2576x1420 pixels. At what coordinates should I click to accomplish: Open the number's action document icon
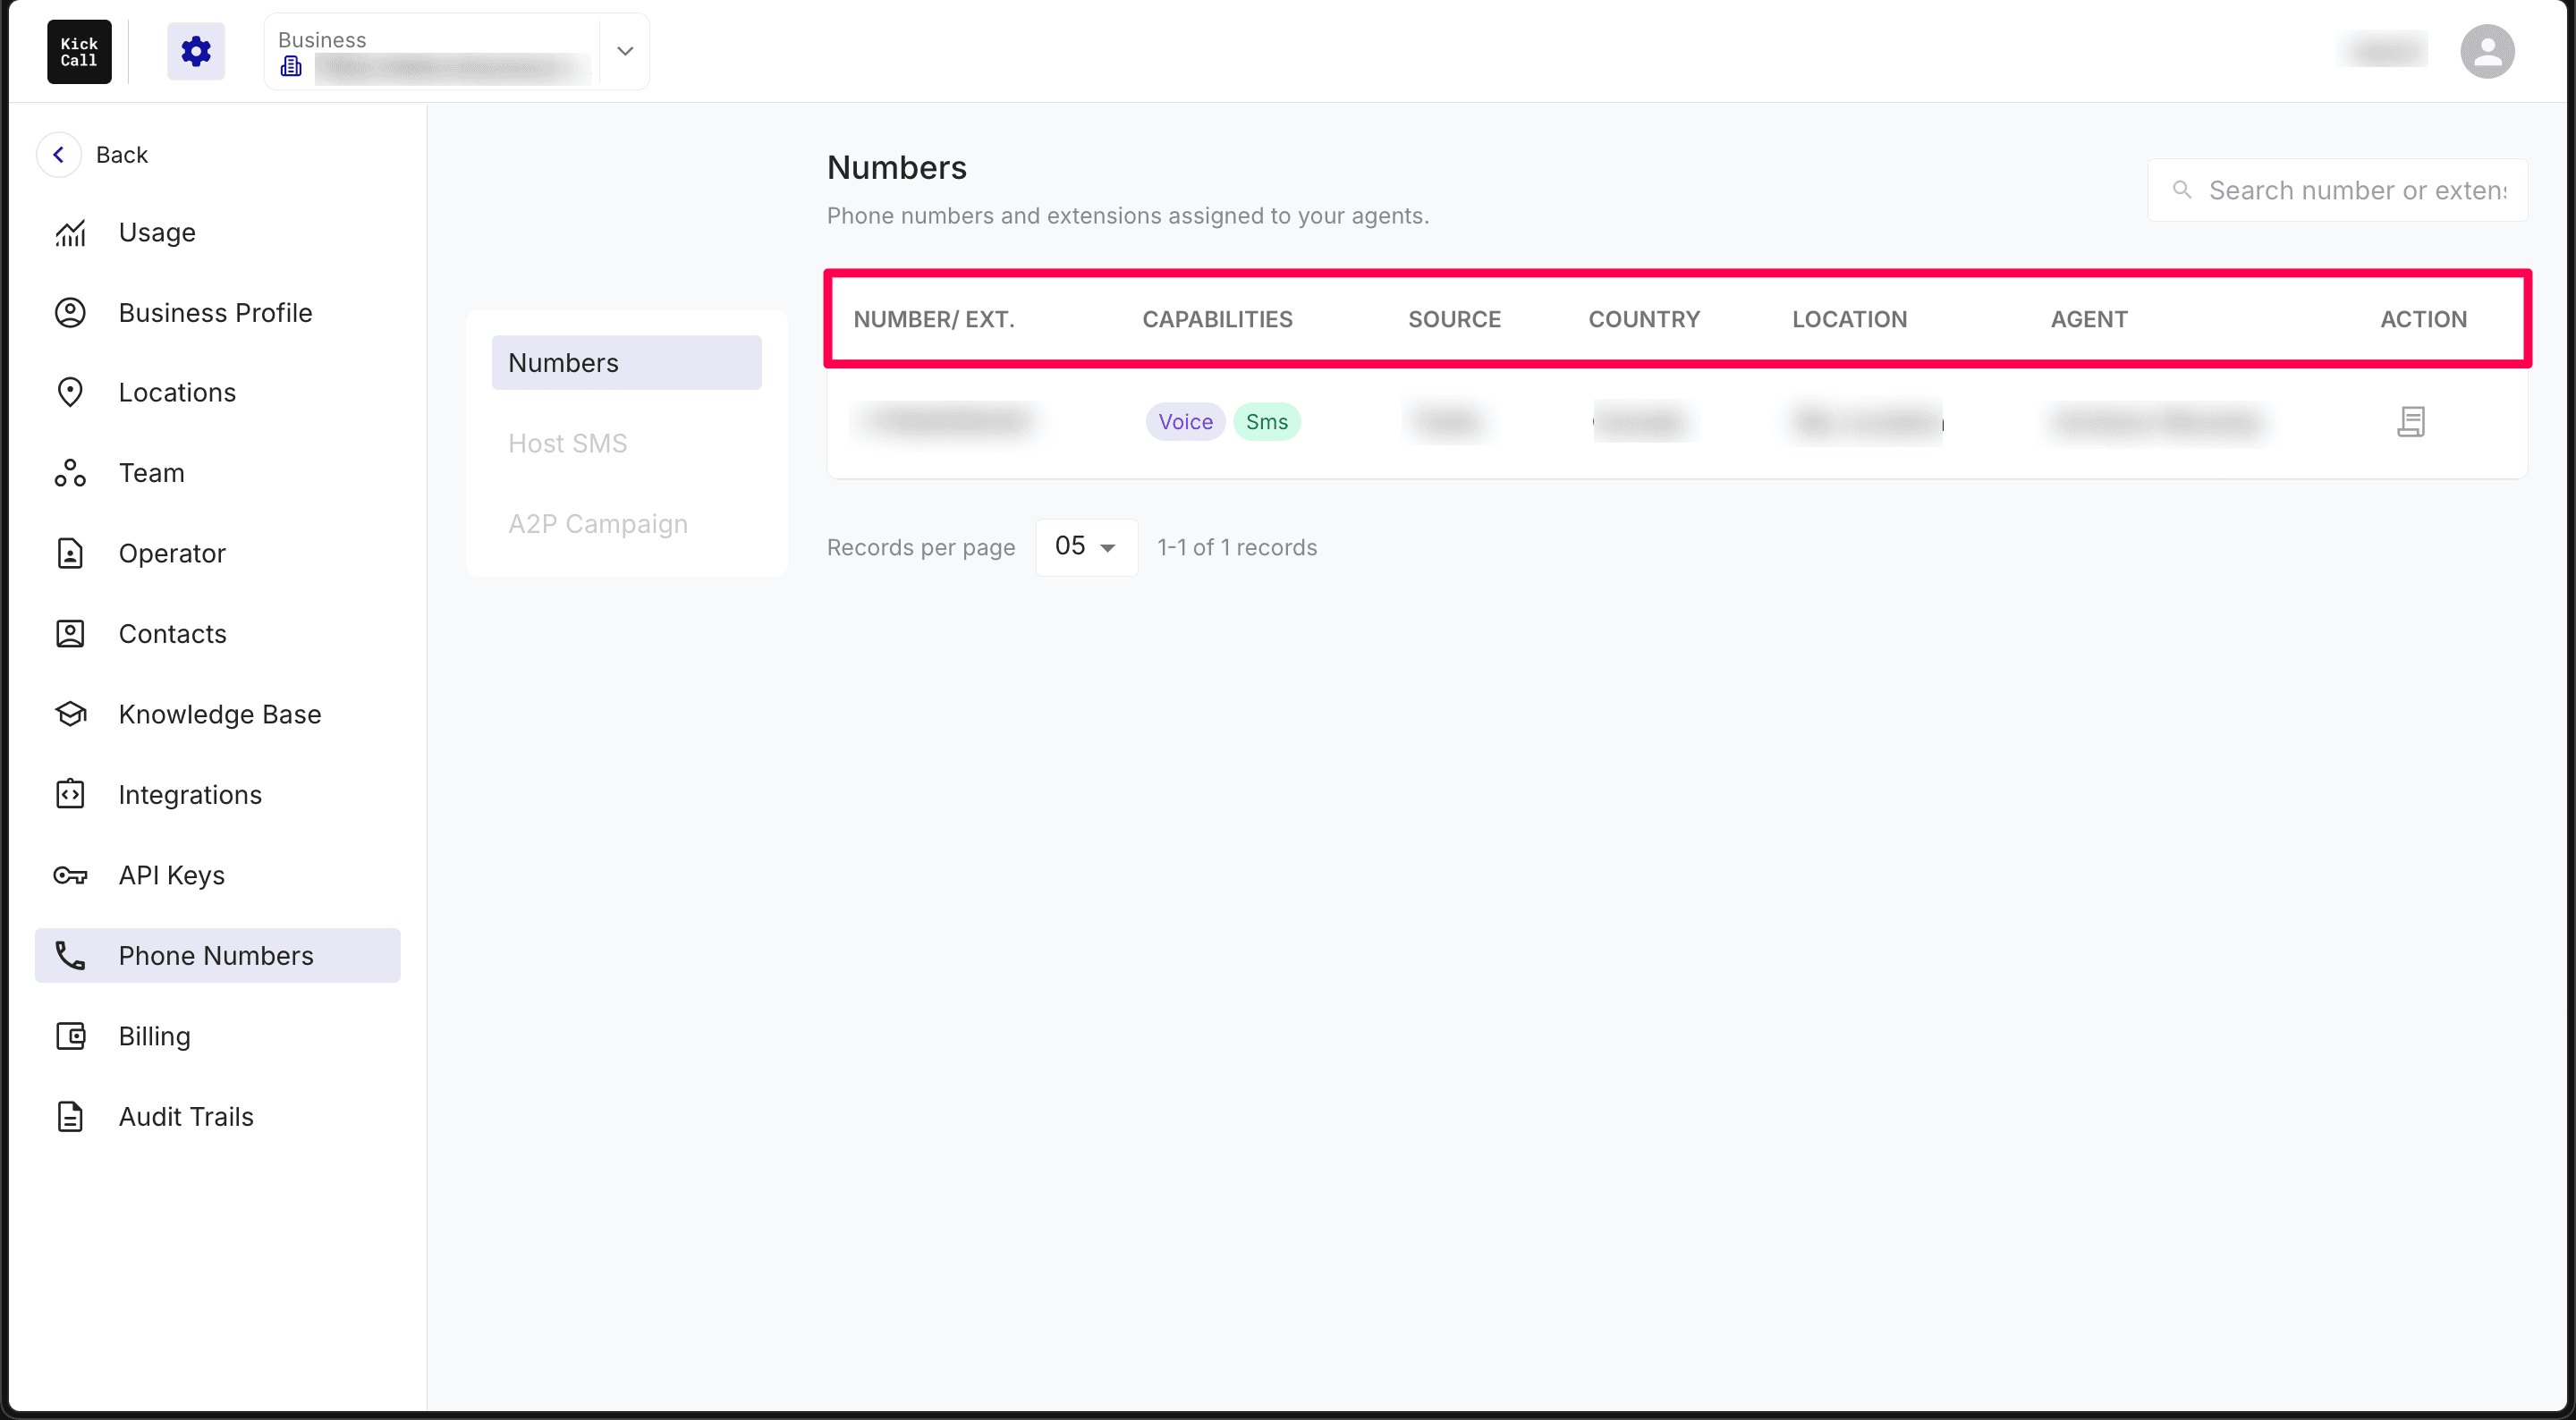[2411, 421]
